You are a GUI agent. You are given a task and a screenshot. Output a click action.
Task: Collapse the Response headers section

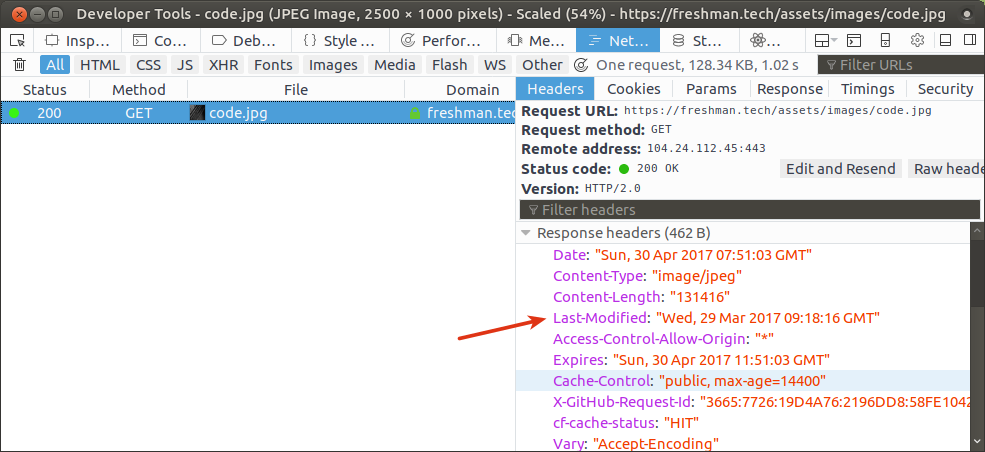click(527, 233)
